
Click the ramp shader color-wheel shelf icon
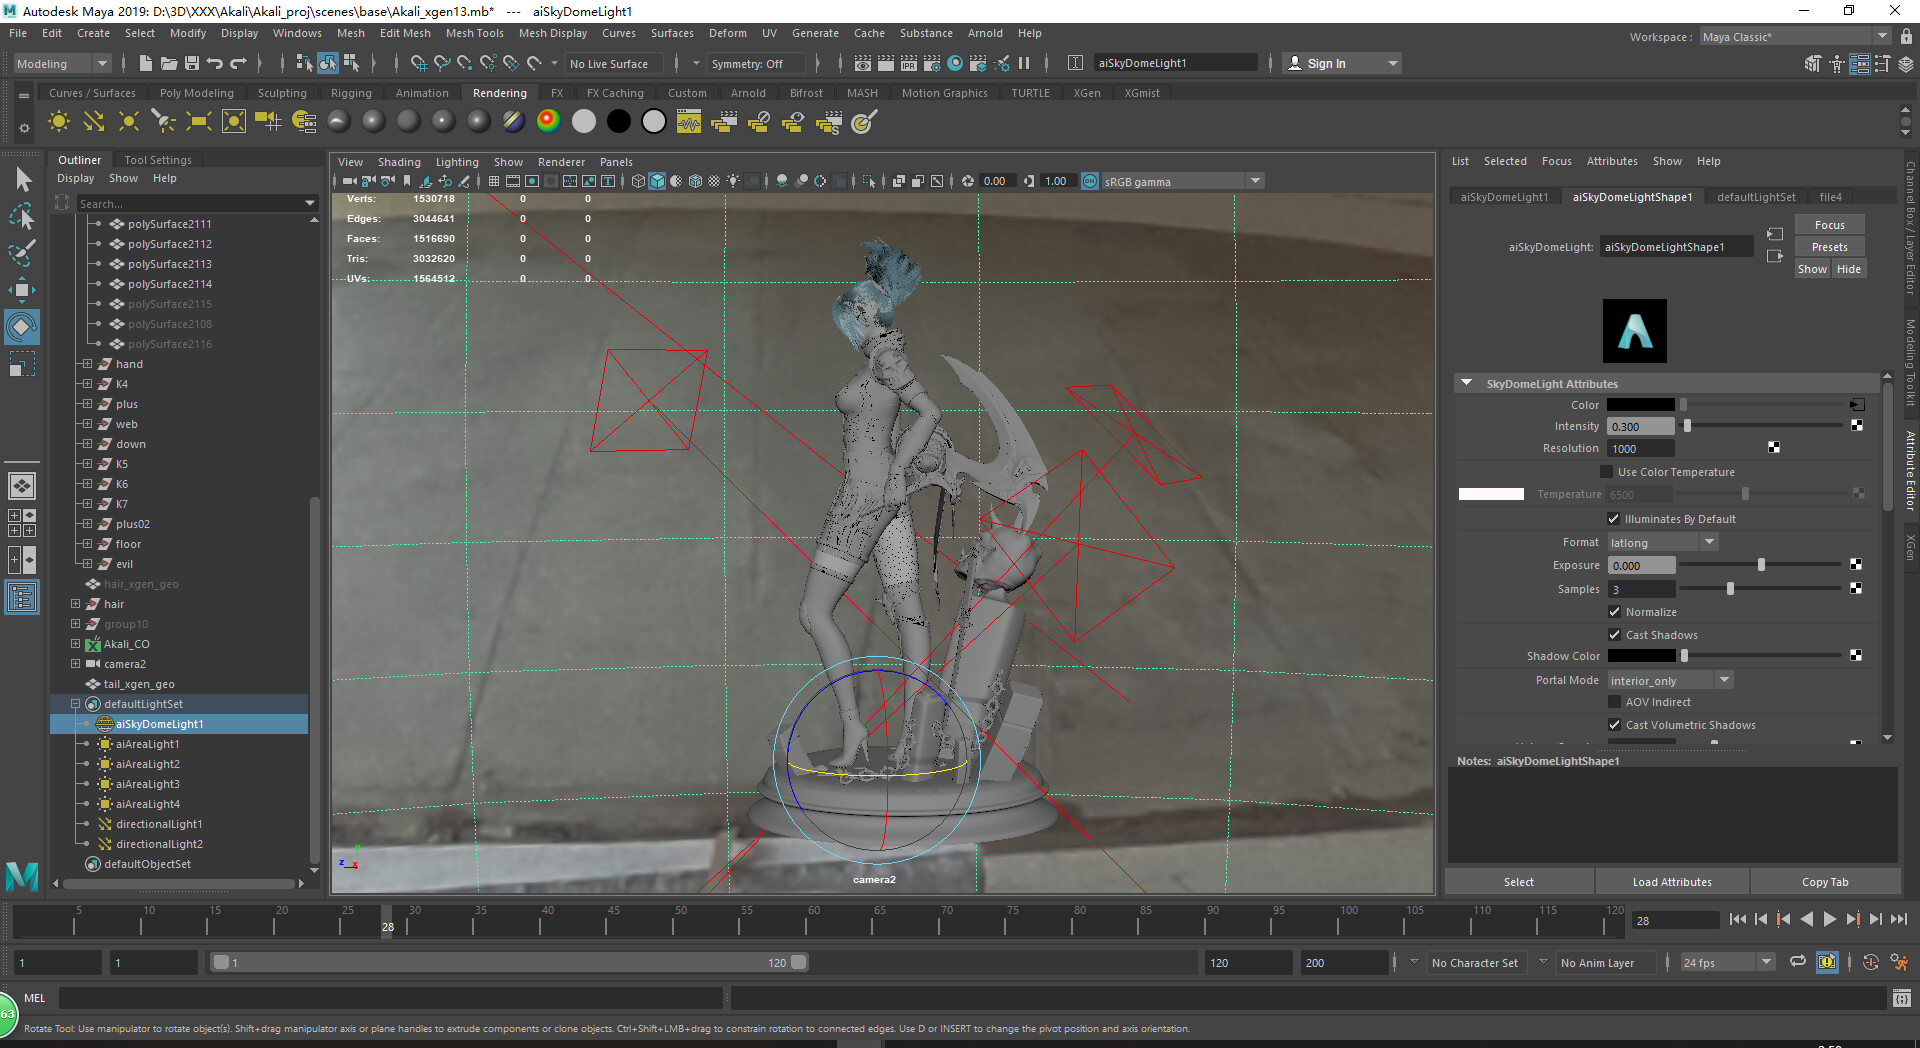coord(548,122)
